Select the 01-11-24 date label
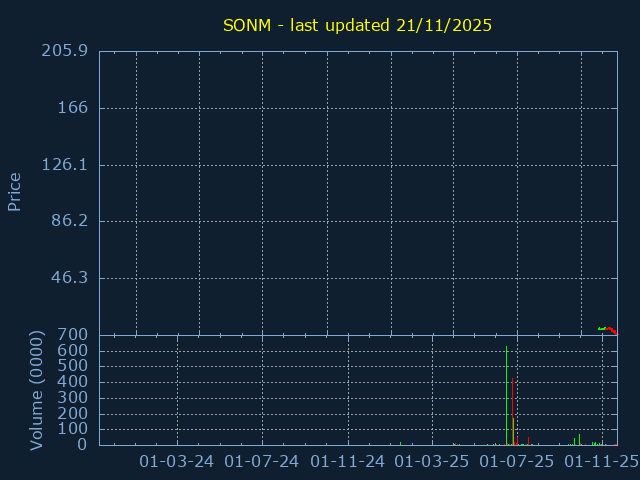Screen dimensions: 640x480 [x=348, y=461]
